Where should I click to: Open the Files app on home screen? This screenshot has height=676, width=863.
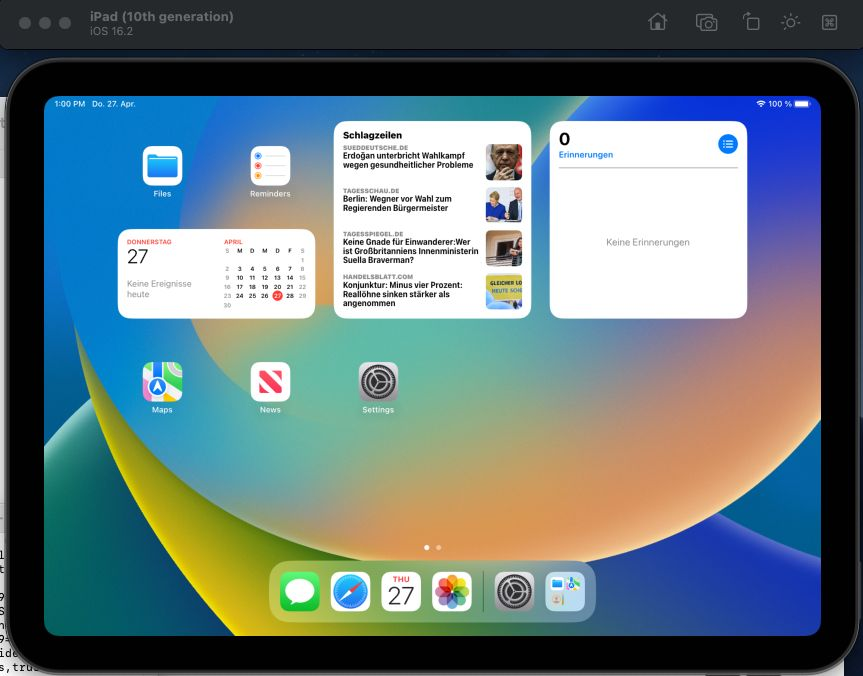coord(162,166)
